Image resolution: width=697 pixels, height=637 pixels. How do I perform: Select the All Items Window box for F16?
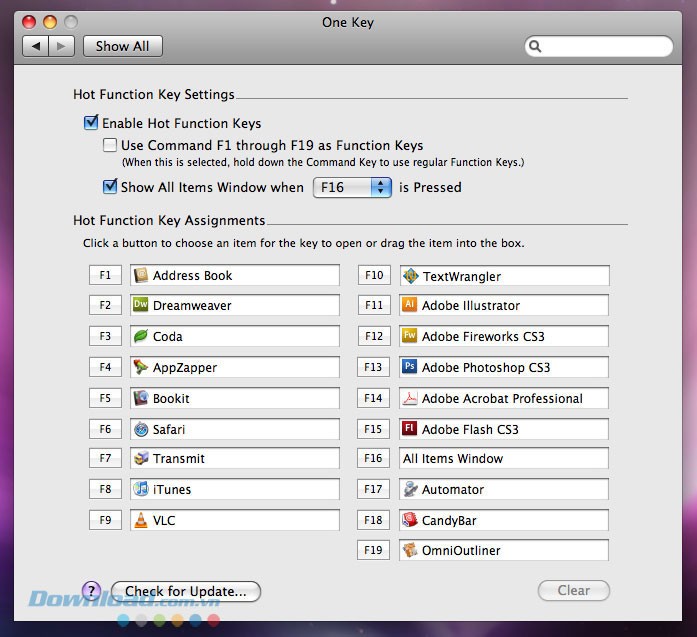[x=503, y=459]
